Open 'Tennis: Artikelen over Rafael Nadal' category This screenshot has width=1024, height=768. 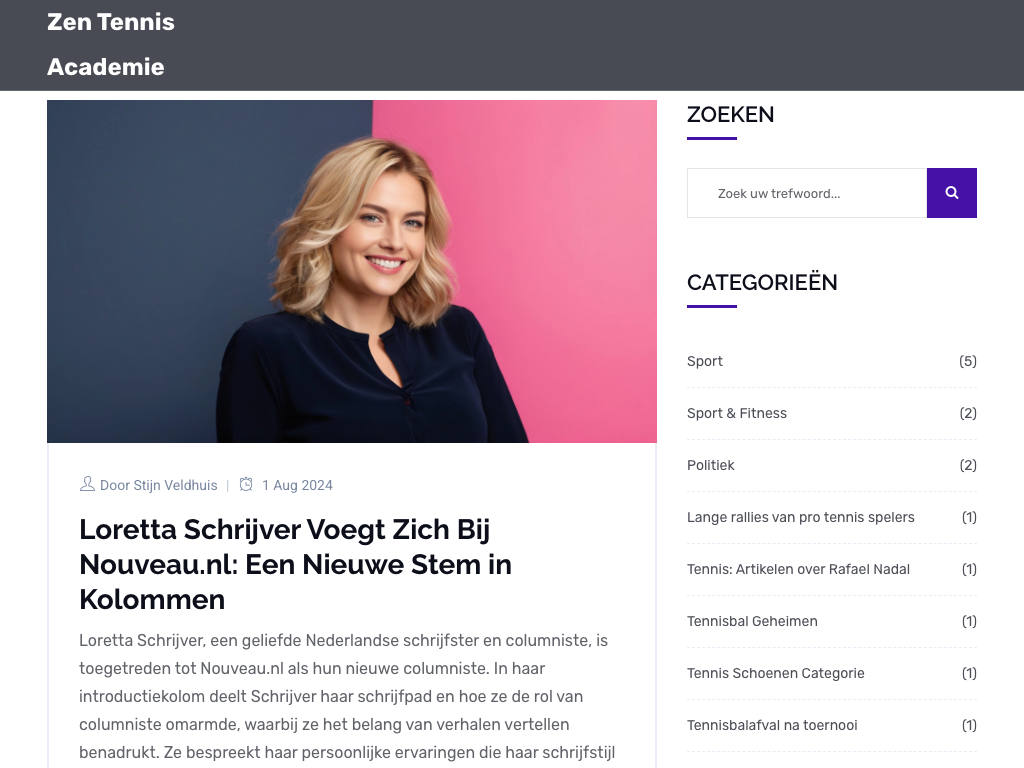(798, 569)
